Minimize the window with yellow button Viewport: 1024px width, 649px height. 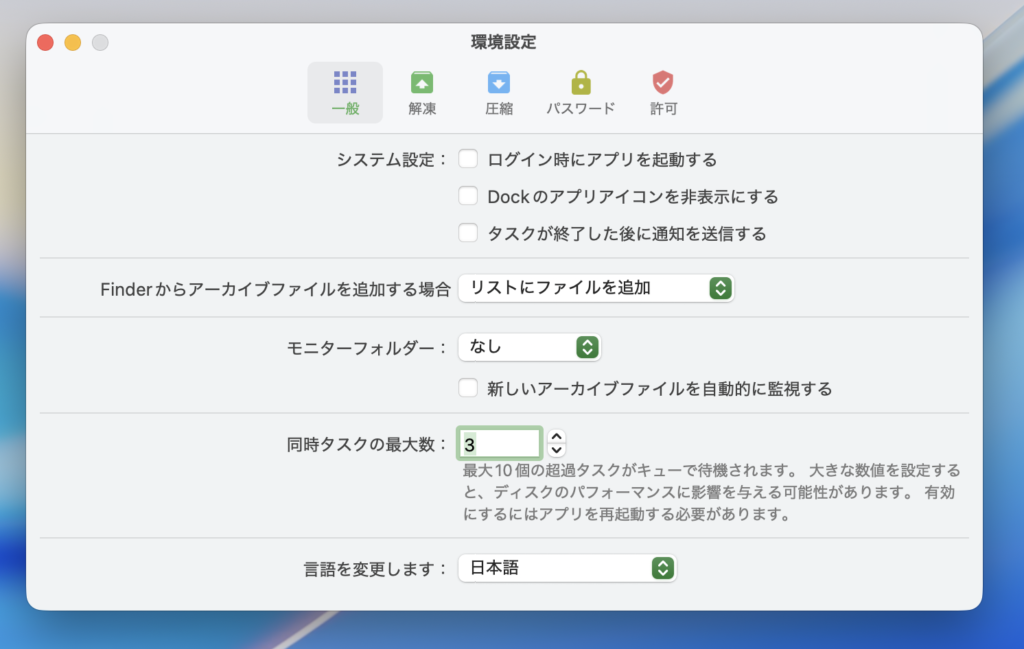point(72,42)
